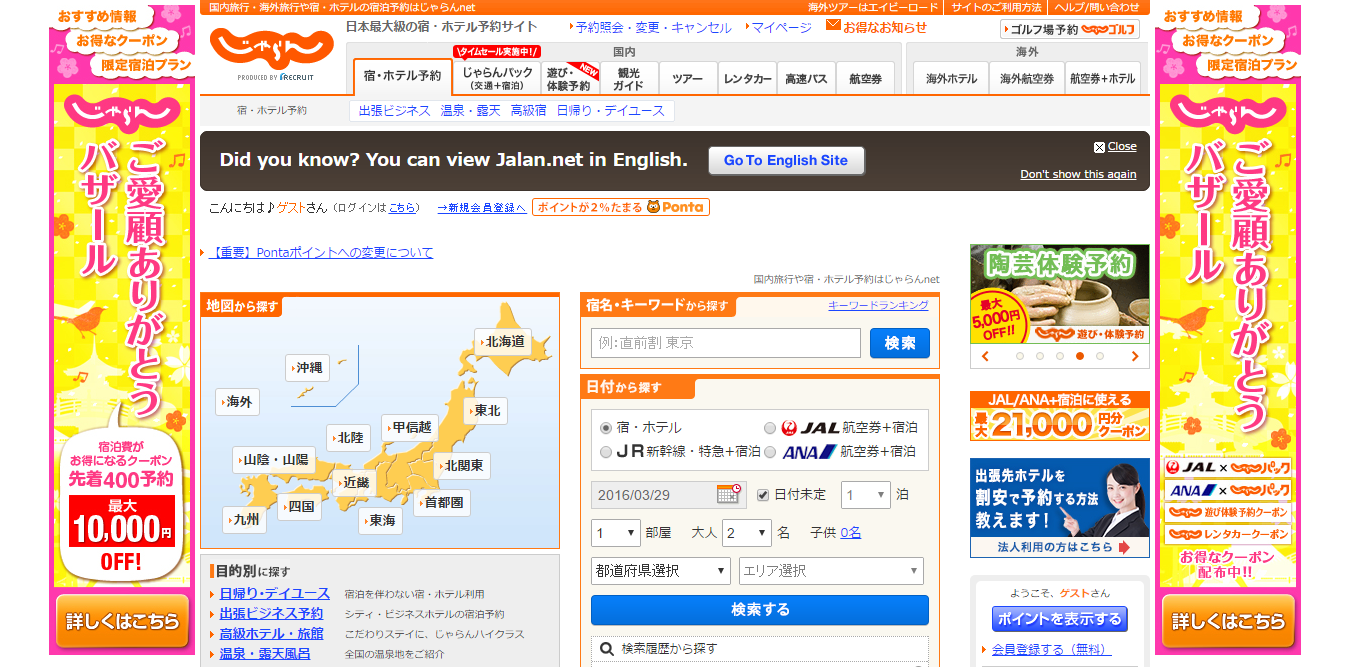Click the Don't show this again link
The height and width of the screenshot is (667, 1349).
[1078, 174]
